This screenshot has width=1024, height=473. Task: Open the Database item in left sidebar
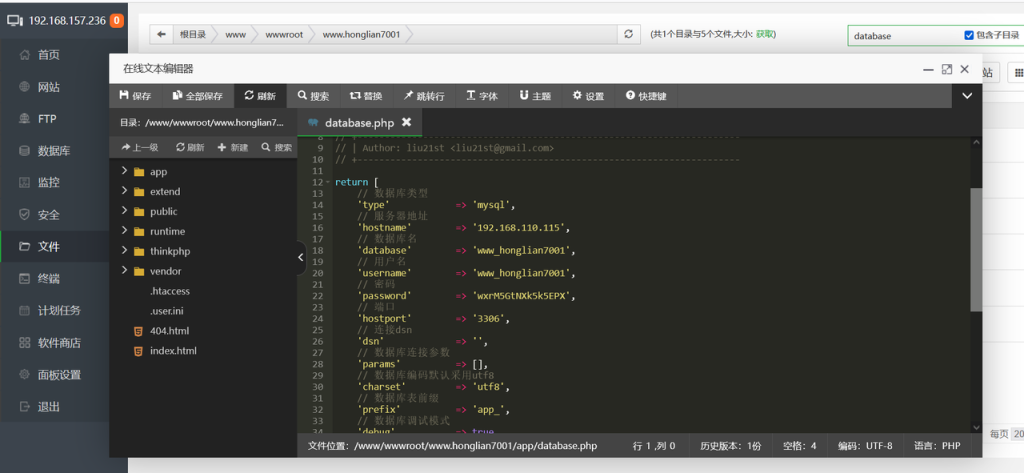coord(53,151)
